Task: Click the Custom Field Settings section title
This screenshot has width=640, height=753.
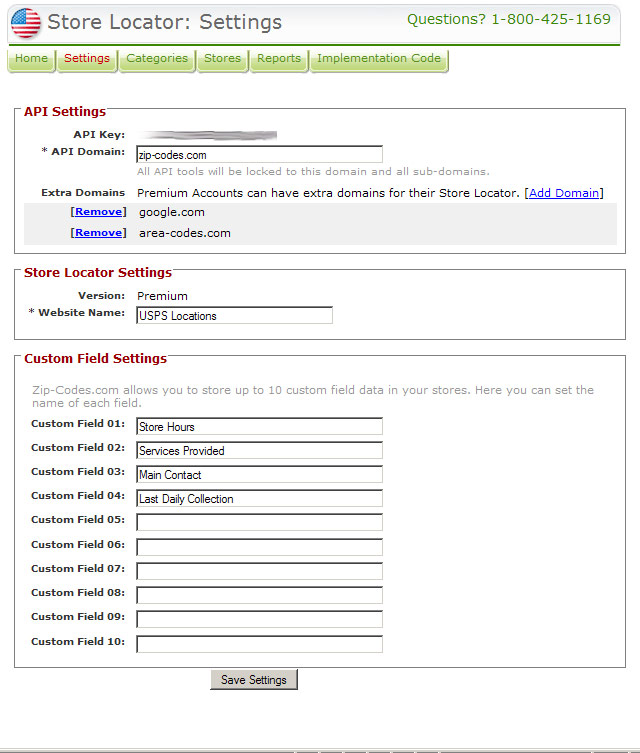Action: (96, 359)
